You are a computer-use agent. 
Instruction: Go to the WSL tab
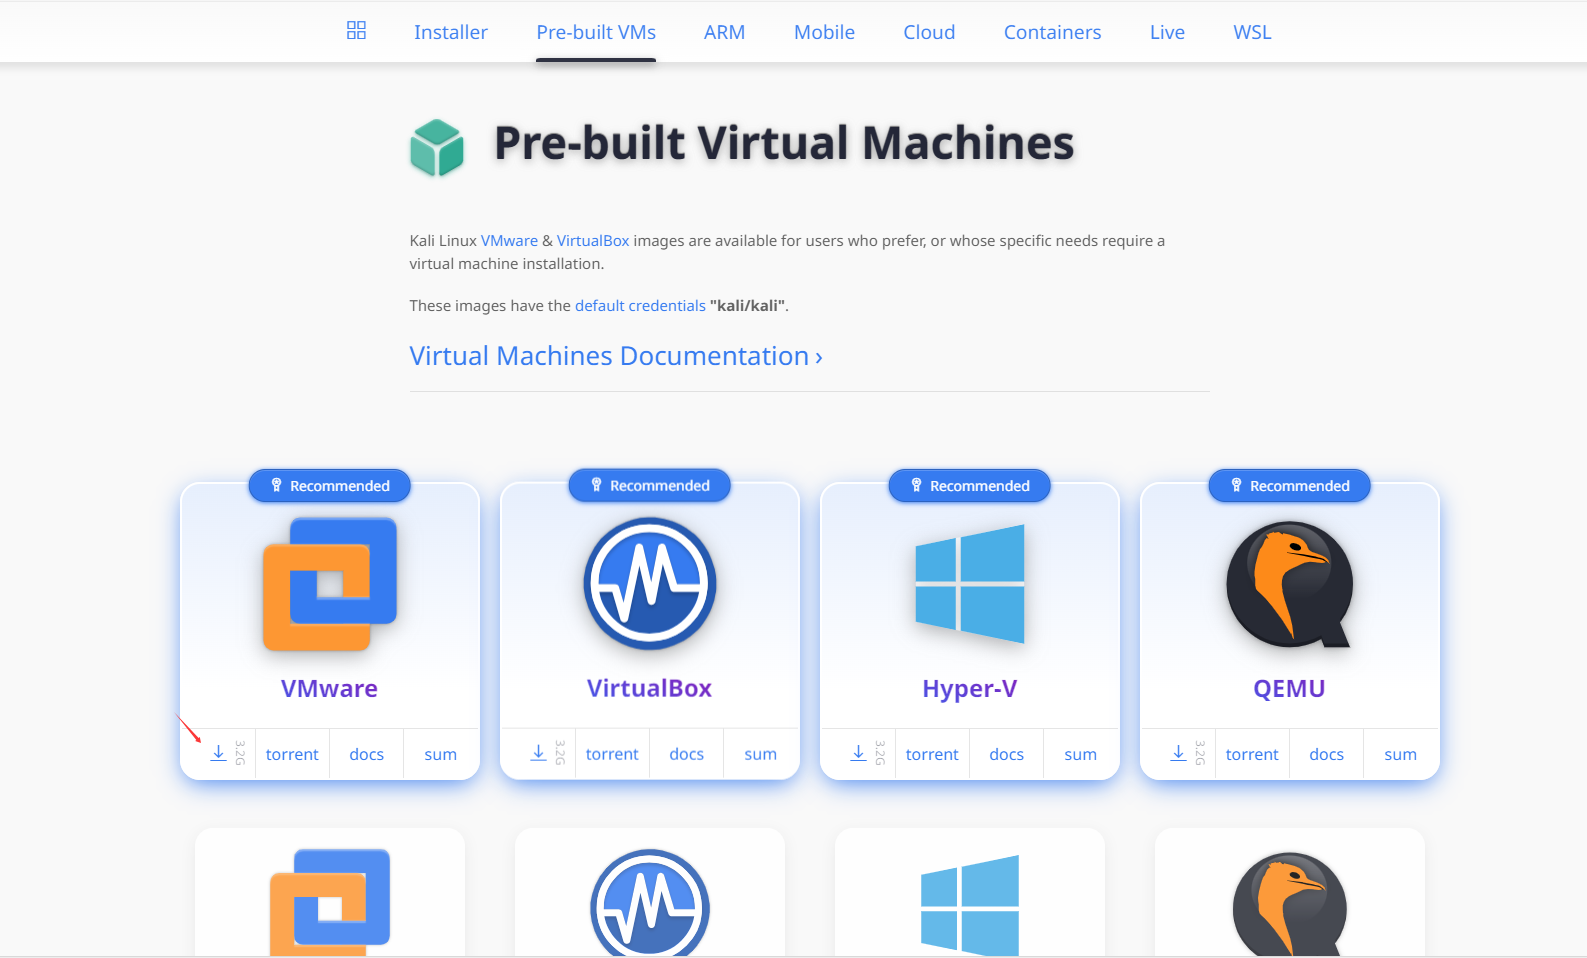coord(1252,32)
